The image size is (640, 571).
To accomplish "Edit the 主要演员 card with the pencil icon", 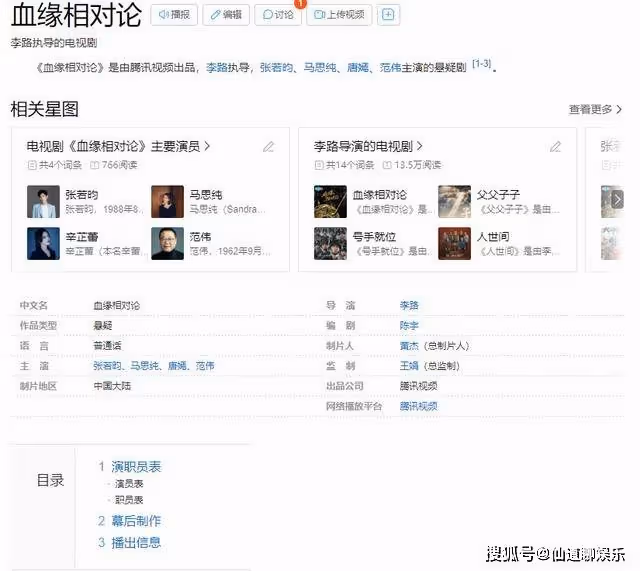I will coord(269,147).
